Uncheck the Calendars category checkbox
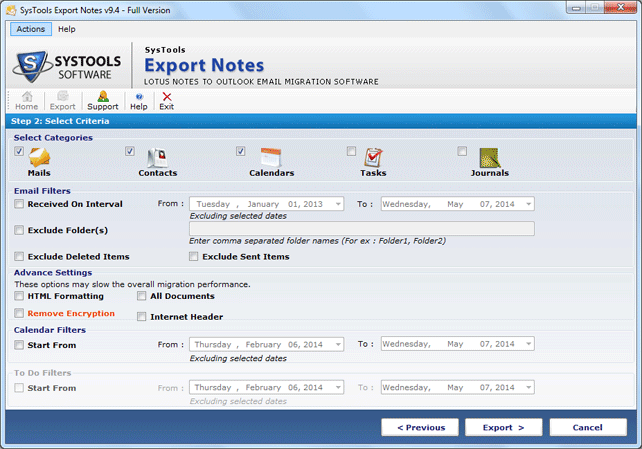 point(240,151)
